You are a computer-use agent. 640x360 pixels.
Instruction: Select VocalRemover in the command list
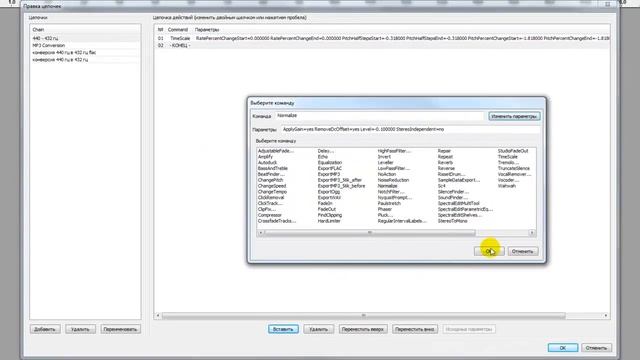[514, 174]
